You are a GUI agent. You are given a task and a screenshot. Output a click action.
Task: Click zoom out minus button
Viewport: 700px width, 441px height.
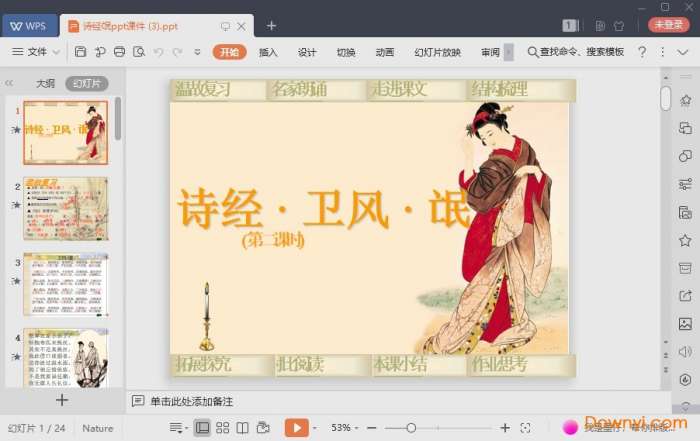click(x=371, y=428)
